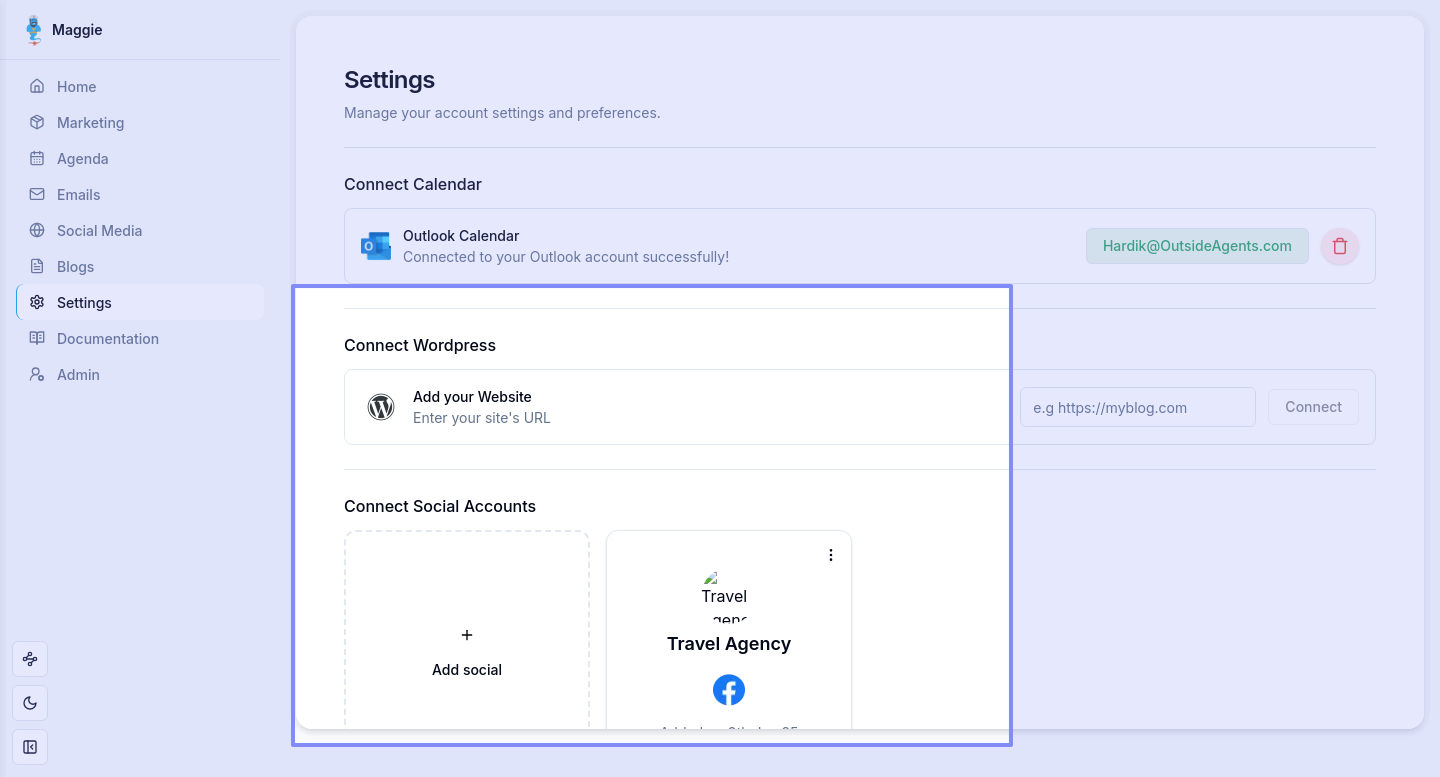The width and height of the screenshot is (1440, 777).
Task: Delete the connected Outlook calendar
Action: pos(1340,246)
